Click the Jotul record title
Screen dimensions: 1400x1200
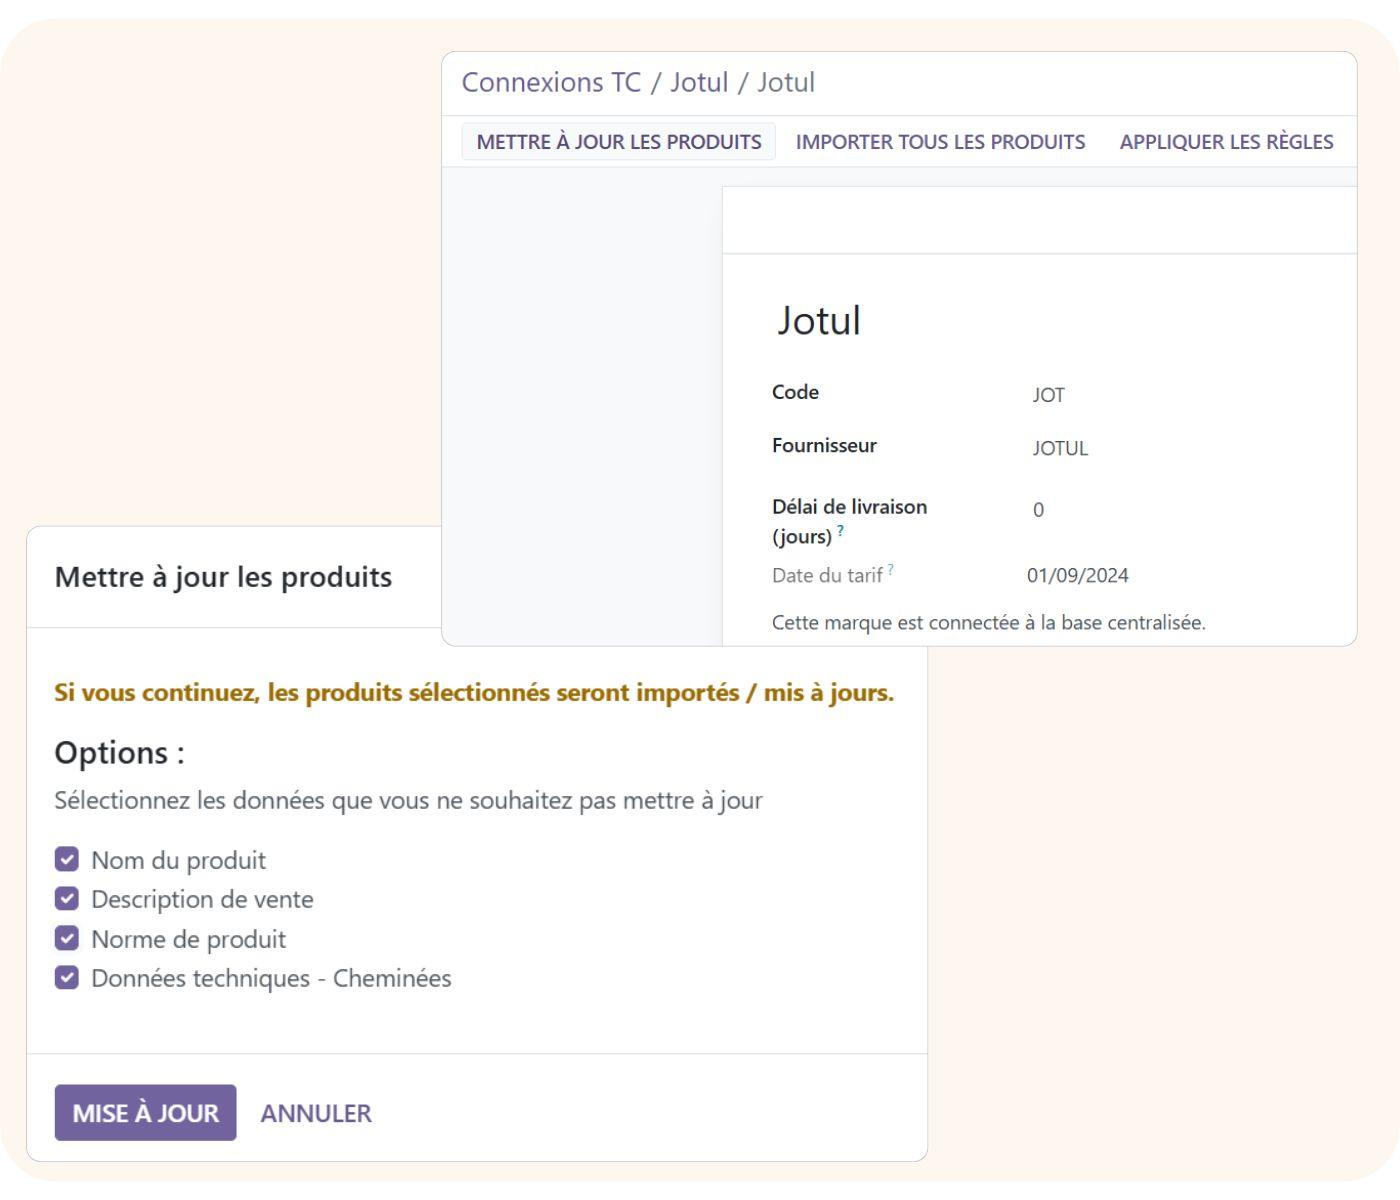click(819, 321)
